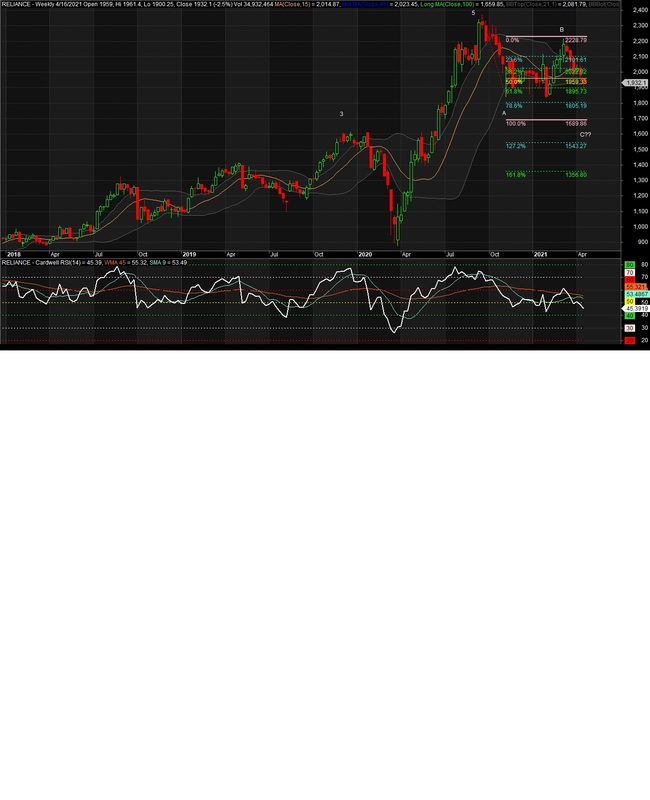Click the white 30 RSI level tag
Screen dimensions: 650x800
coord(630,328)
